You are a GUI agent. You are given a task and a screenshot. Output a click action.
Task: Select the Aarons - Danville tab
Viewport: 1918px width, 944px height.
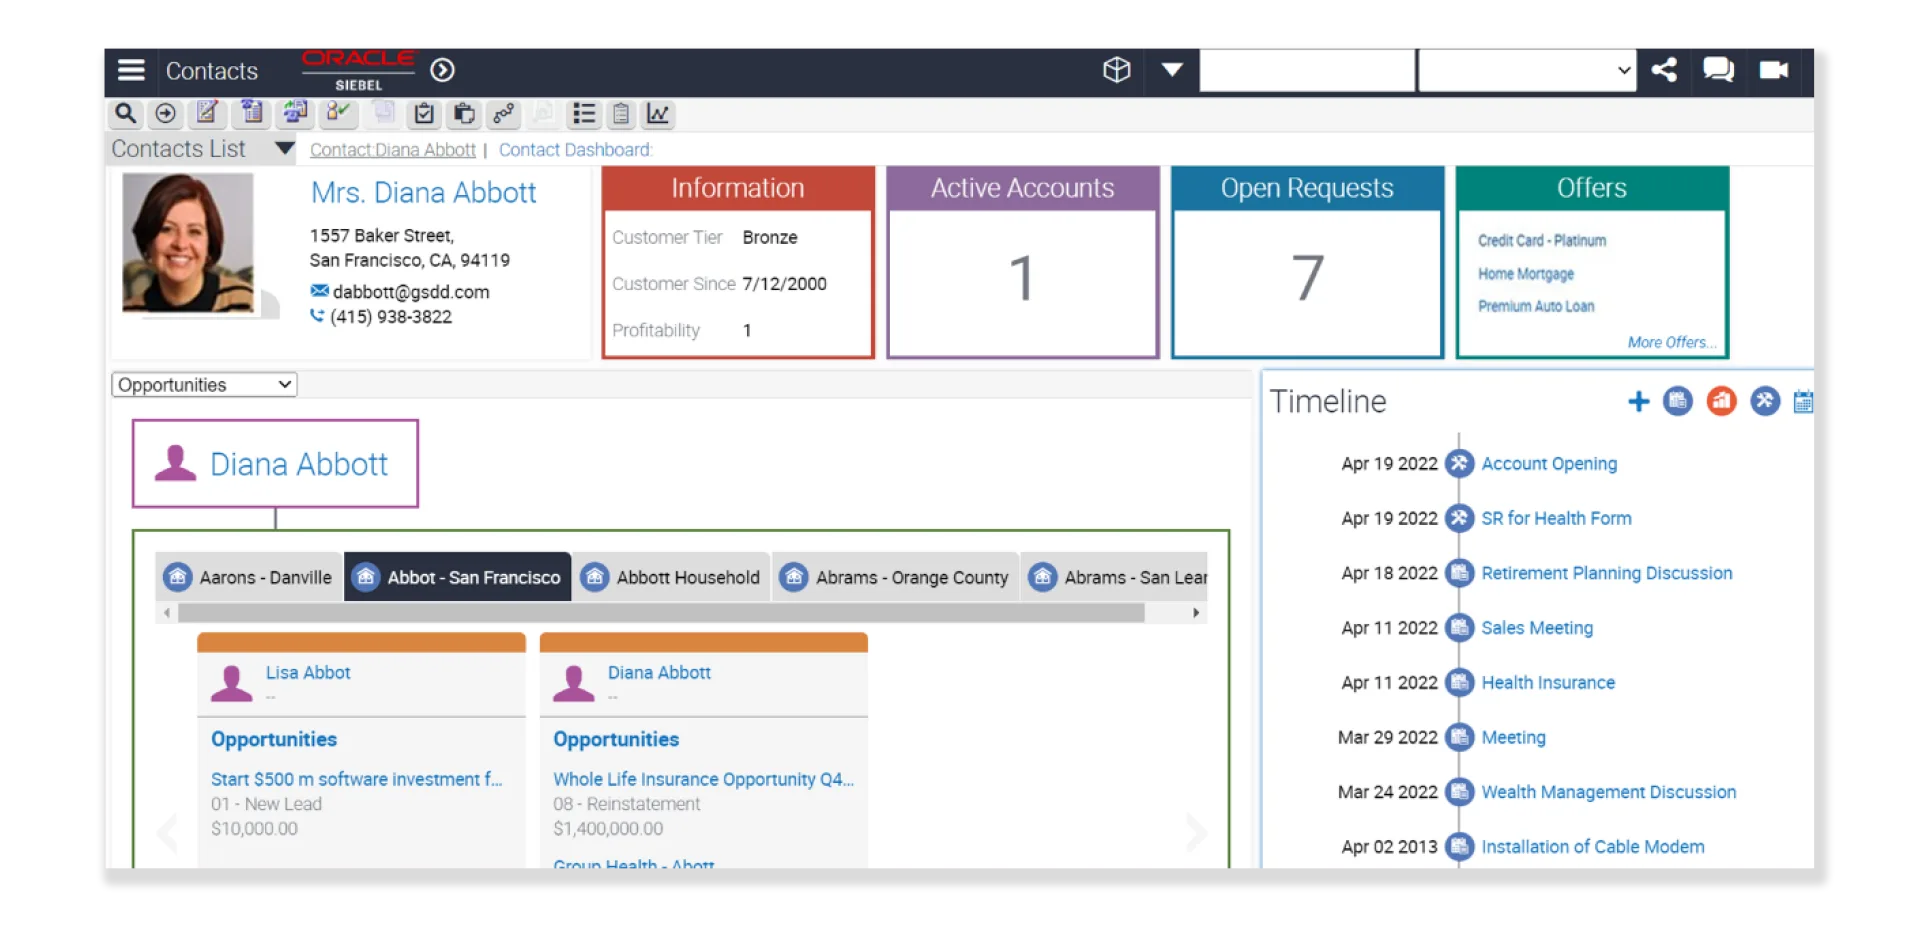(248, 577)
